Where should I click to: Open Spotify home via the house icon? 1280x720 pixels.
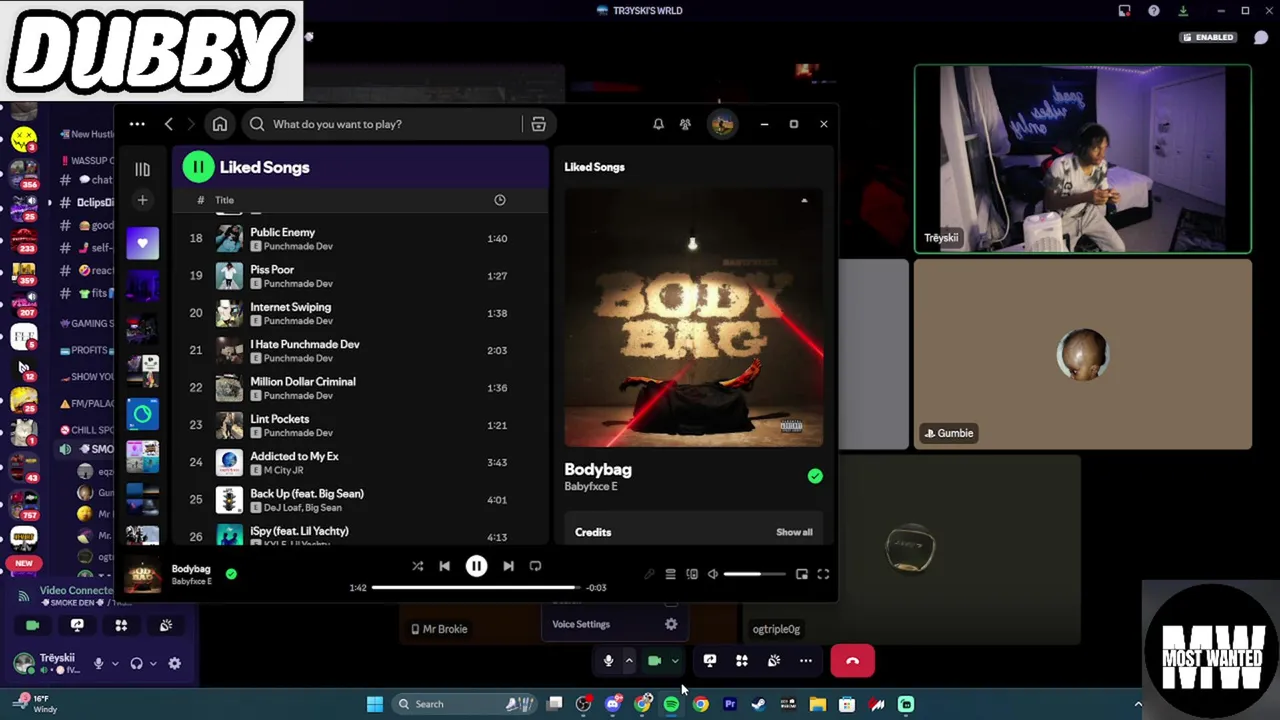[220, 124]
